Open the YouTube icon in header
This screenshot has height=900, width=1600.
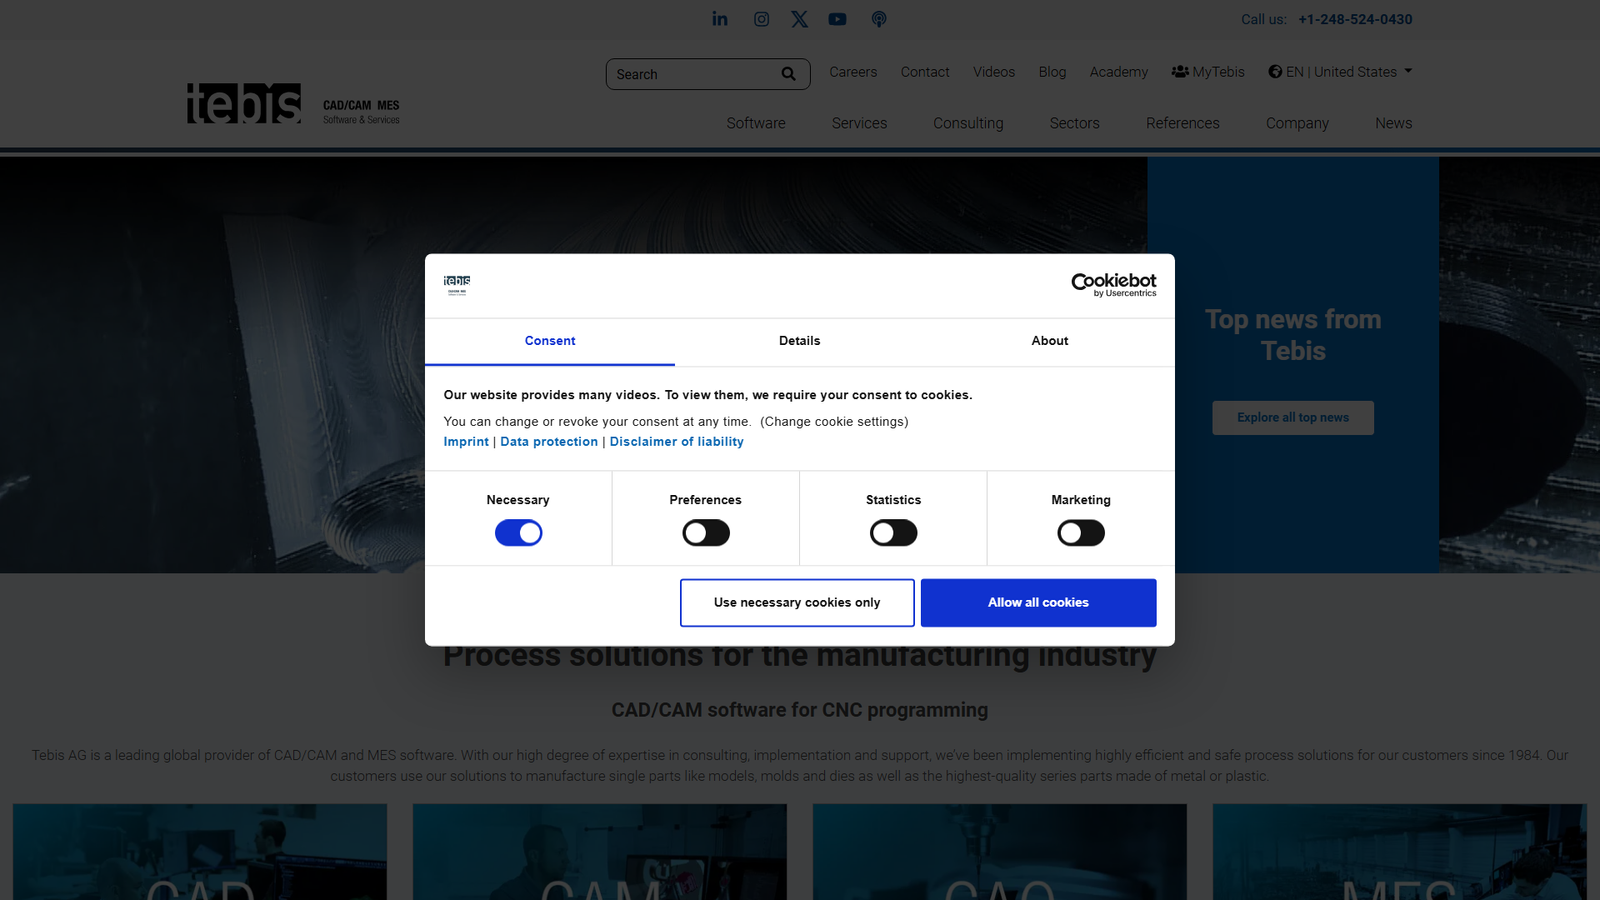(837, 19)
